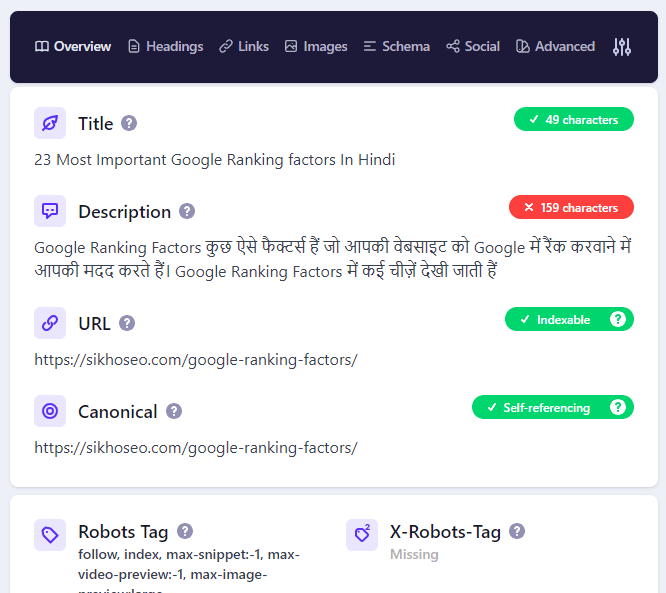The image size is (666, 593).
Task: Click the X-Robots-Tag icon
Action: tap(362, 535)
